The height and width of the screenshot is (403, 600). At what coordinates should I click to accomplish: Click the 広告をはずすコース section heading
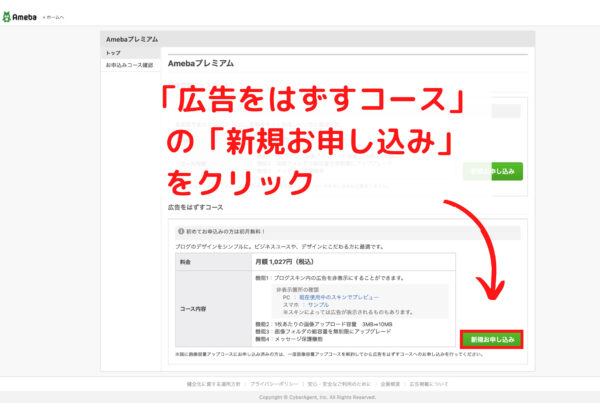(x=196, y=207)
